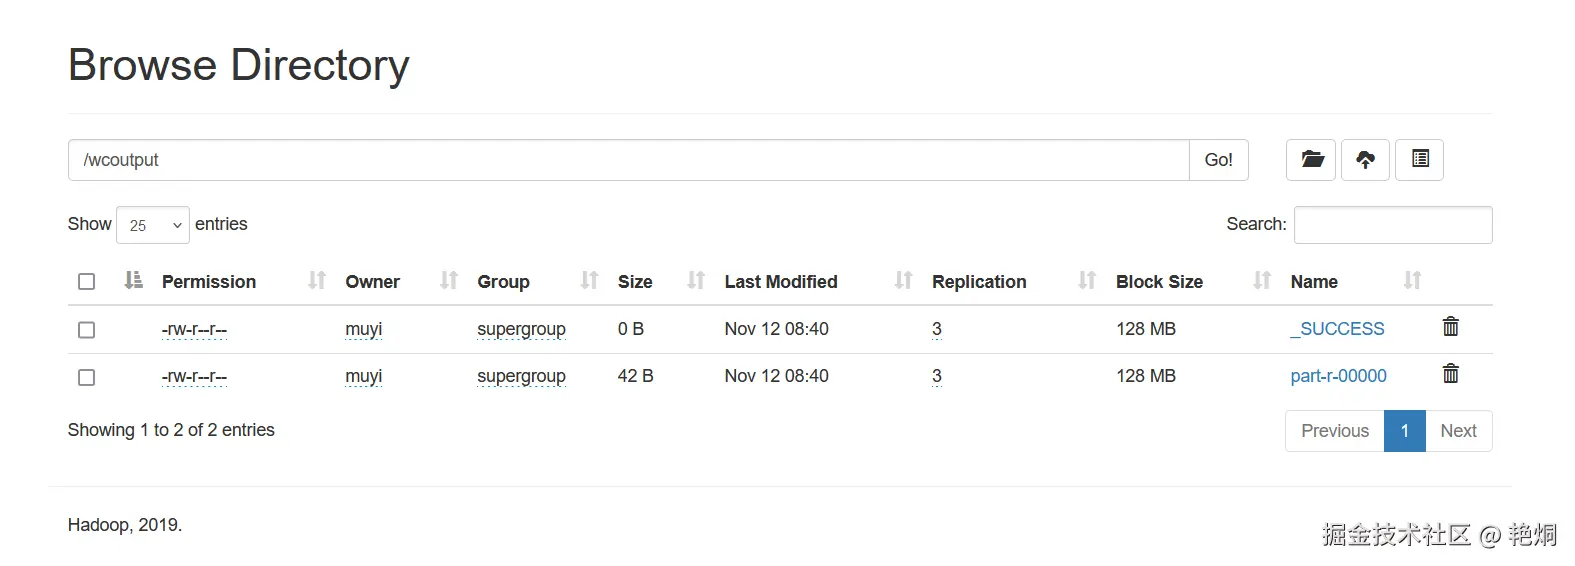Go to page 1 in pagination
This screenshot has height=566, width=1575.
click(1404, 431)
